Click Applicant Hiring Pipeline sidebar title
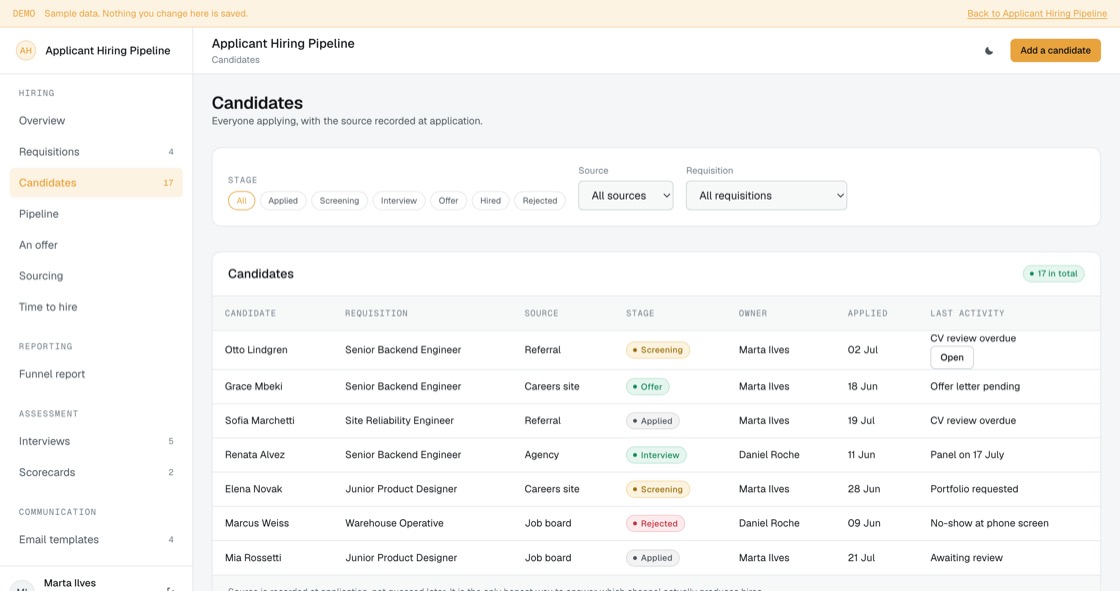 (x=108, y=51)
